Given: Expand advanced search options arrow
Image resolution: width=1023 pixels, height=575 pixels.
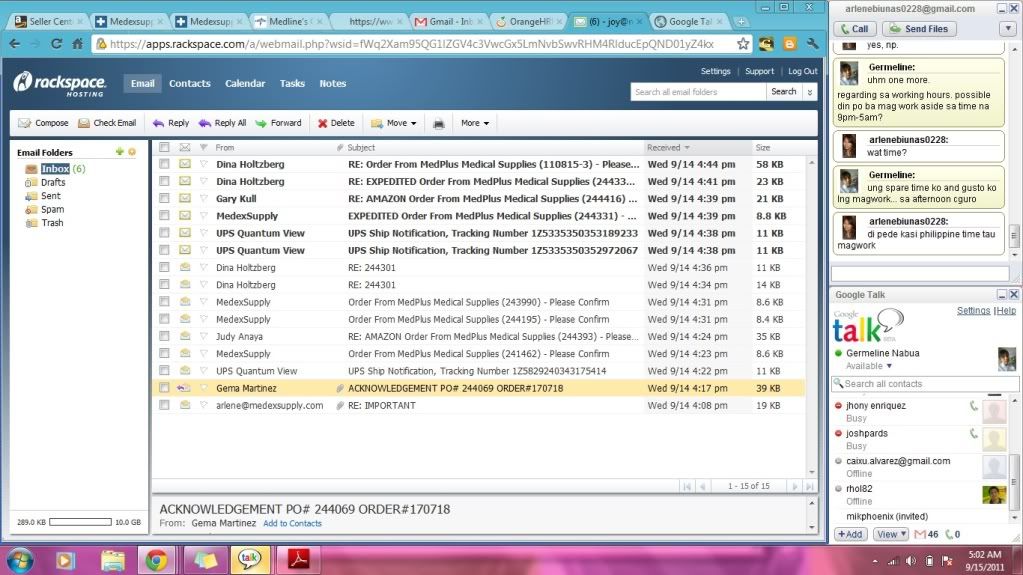Looking at the screenshot, I should click(810, 92).
